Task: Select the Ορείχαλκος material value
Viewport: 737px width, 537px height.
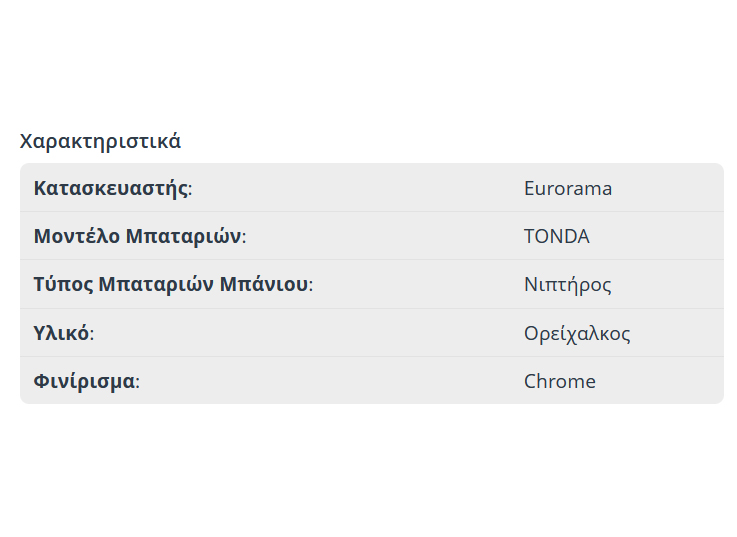Action: 577,333
